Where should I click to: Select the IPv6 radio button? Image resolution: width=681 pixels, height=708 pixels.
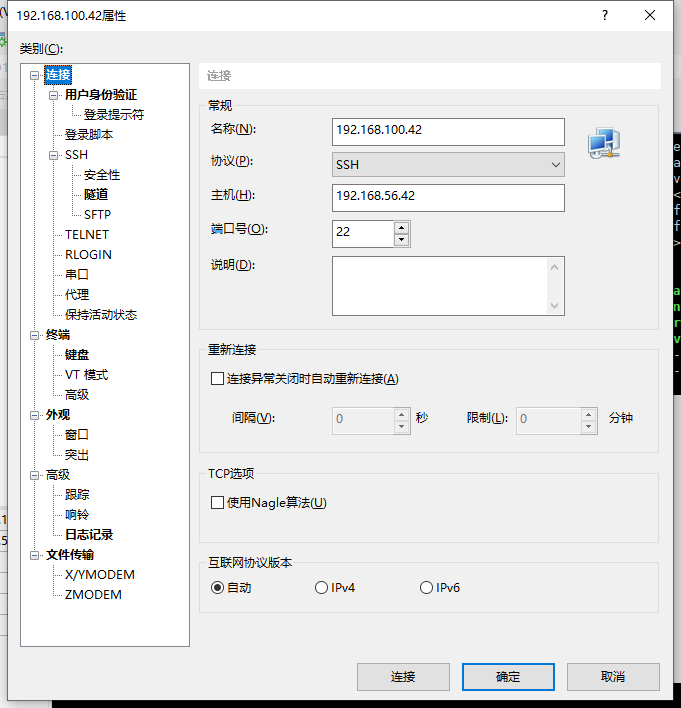pyautogui.click(x=427, y=588)
